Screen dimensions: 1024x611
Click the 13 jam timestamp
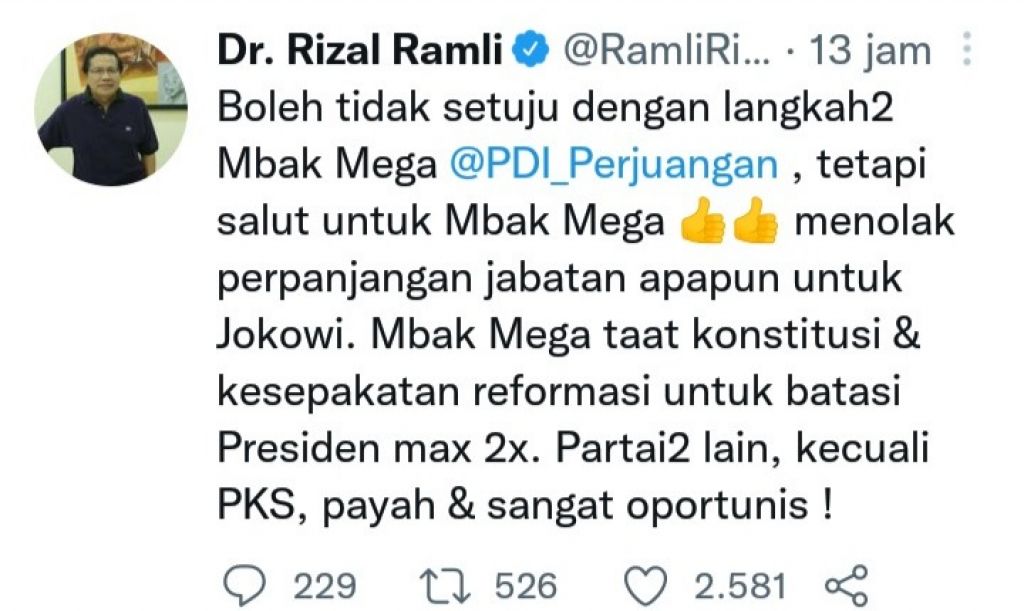[869, 51]
